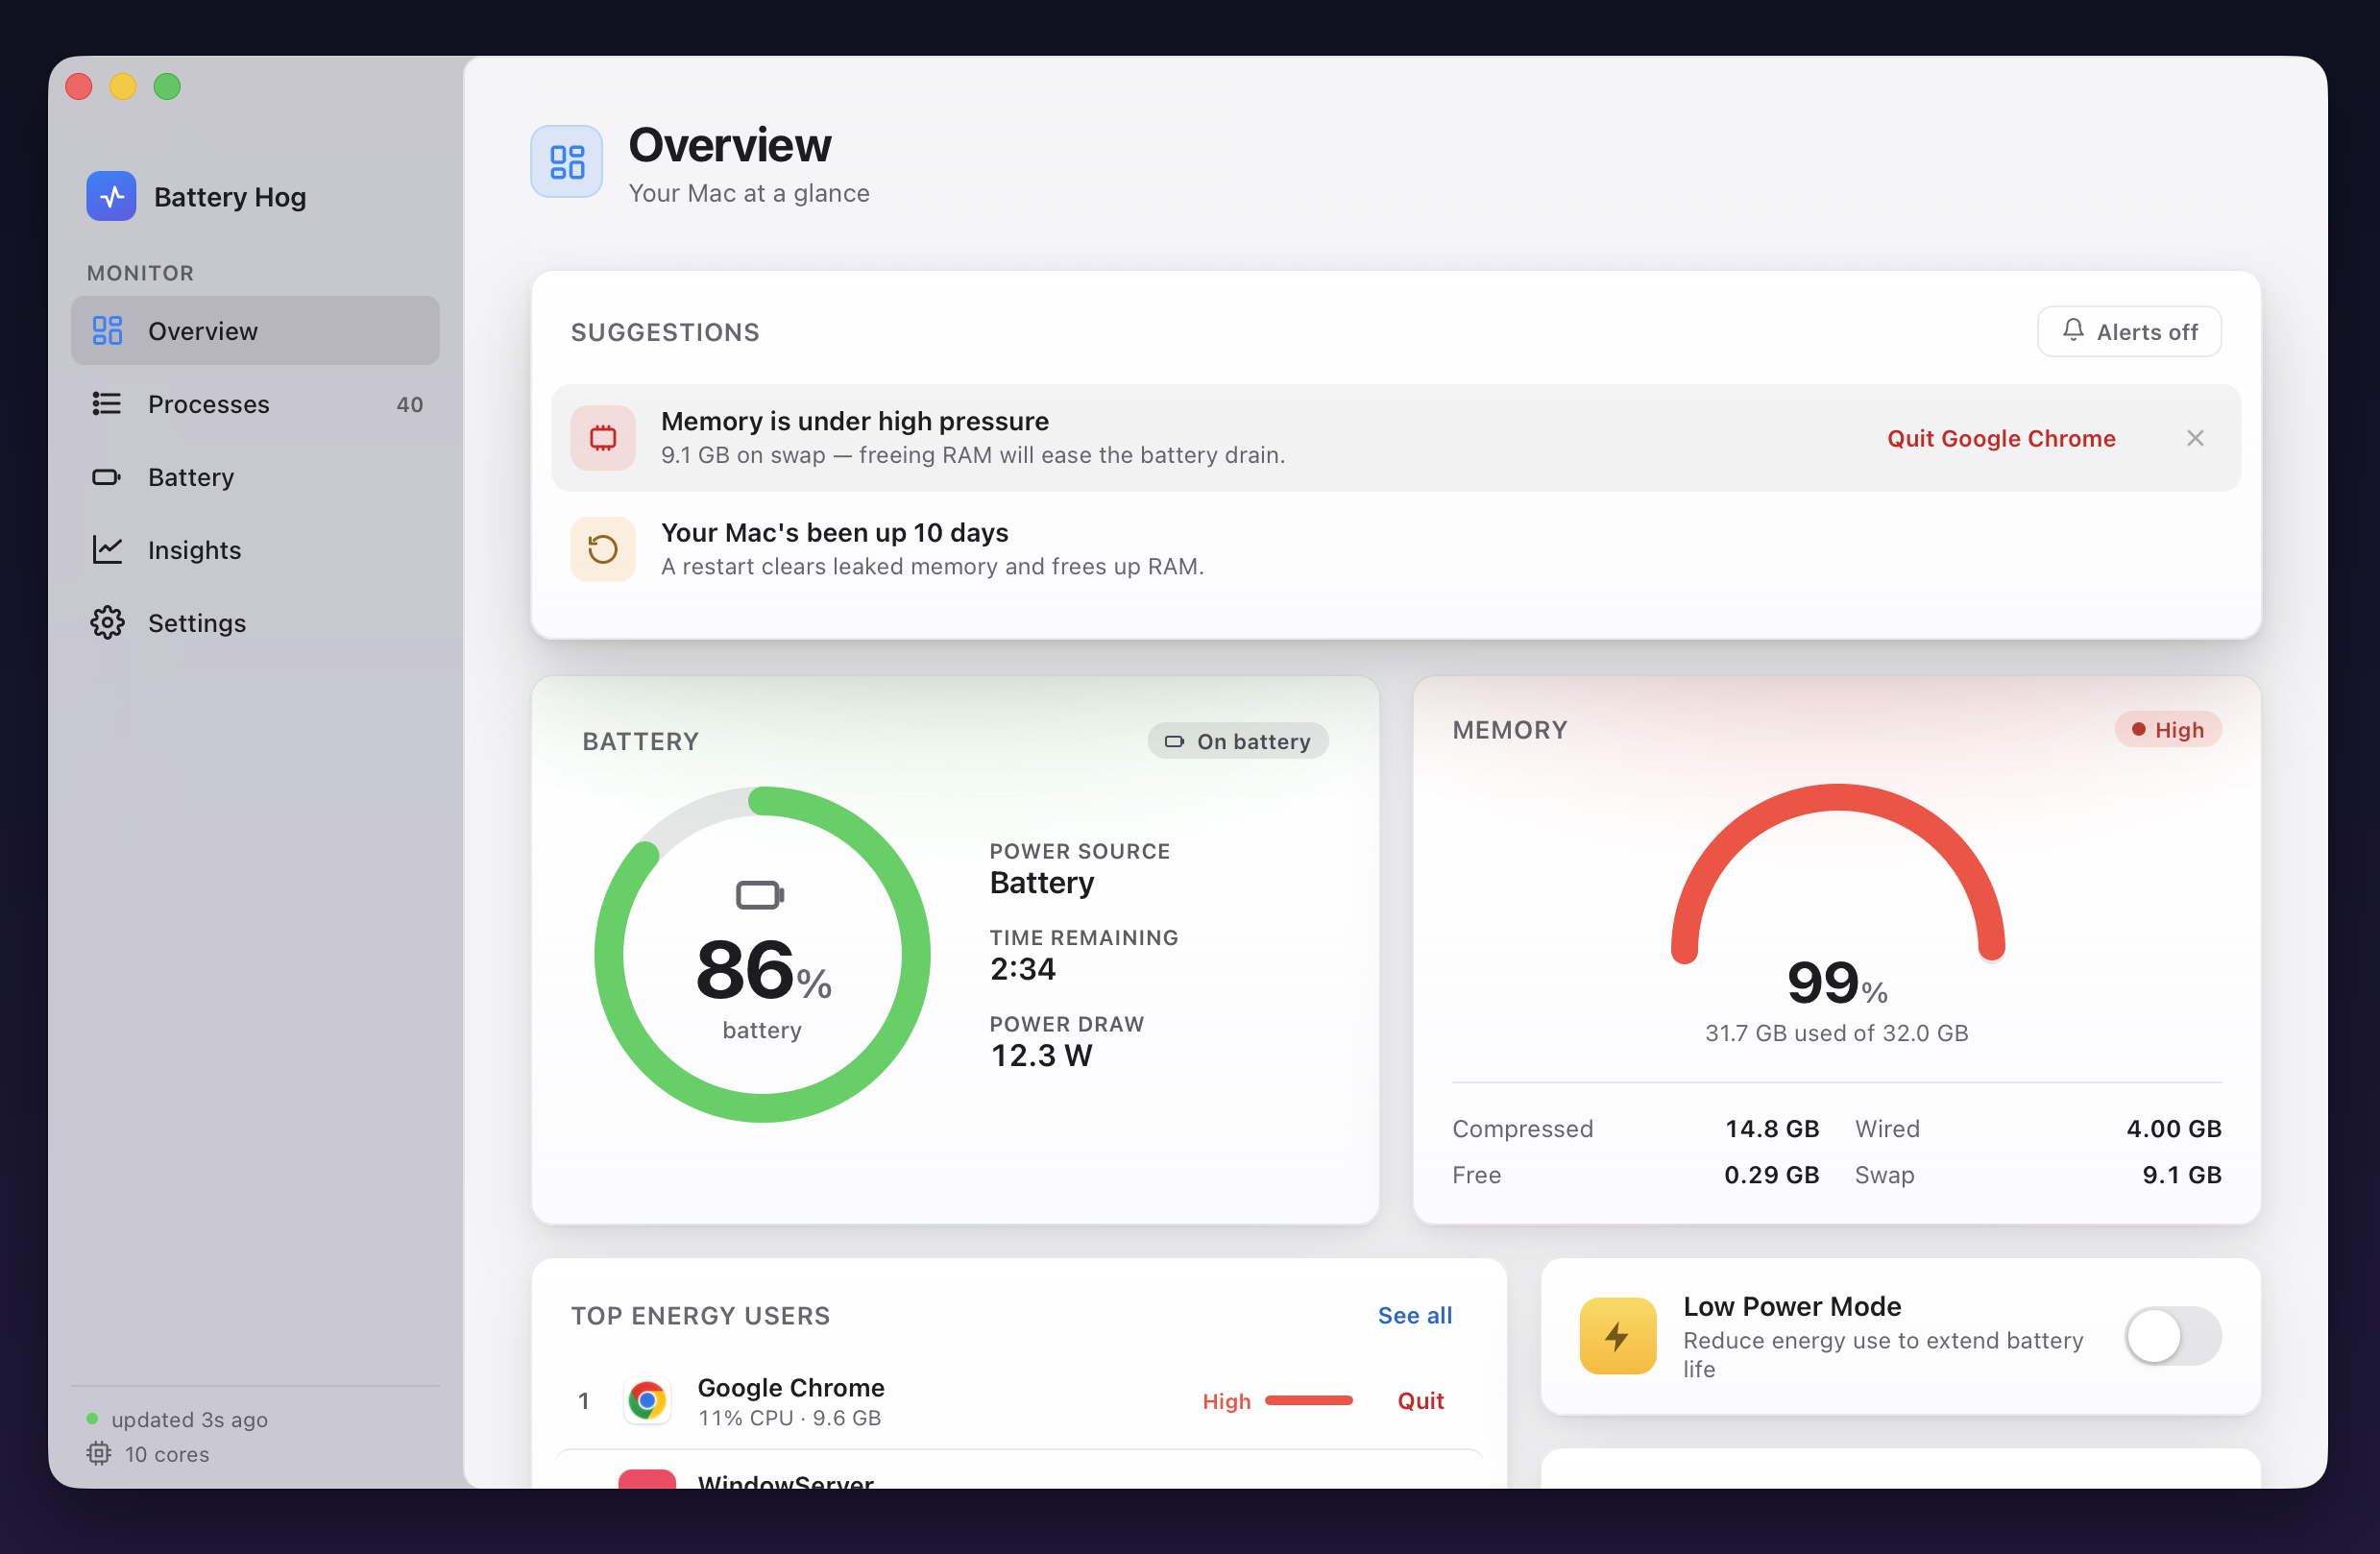2380x1554 pixels.
Task: Click the Battery Hog app logo icon
Action: [111, 196]
